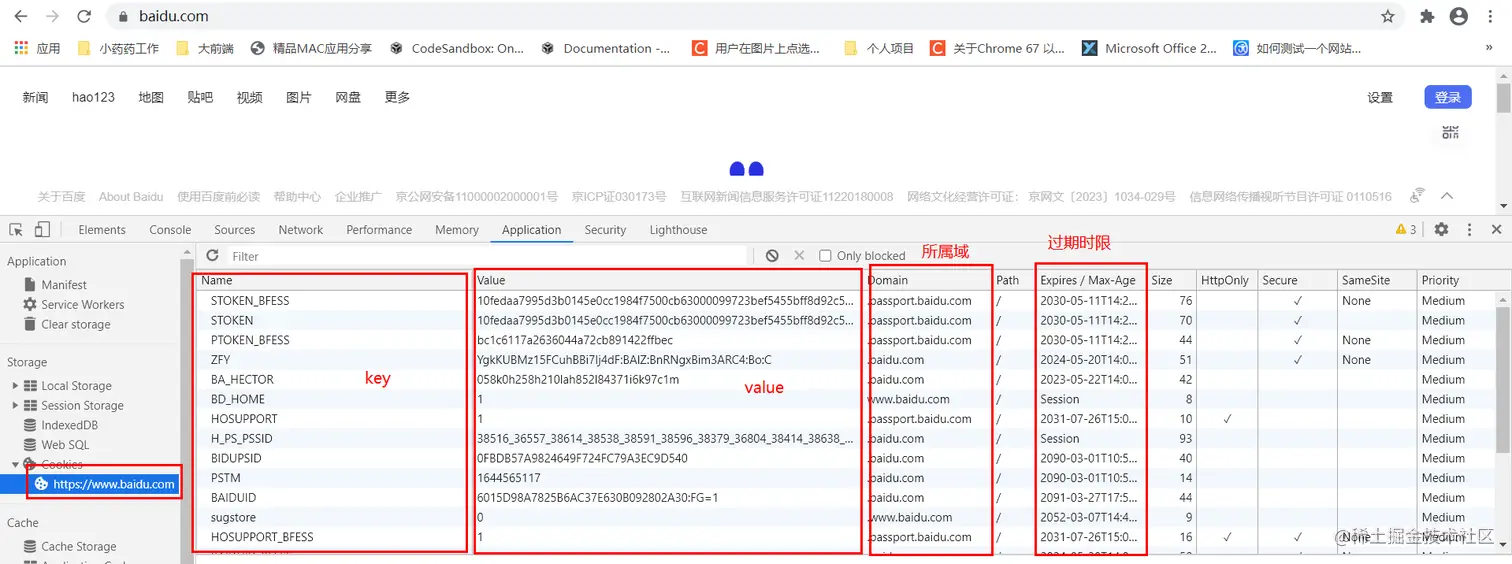Click the lock icon in the address bar
Image resolution: width=1512 pixels, height=564 pixels.
tap(123, 17)
